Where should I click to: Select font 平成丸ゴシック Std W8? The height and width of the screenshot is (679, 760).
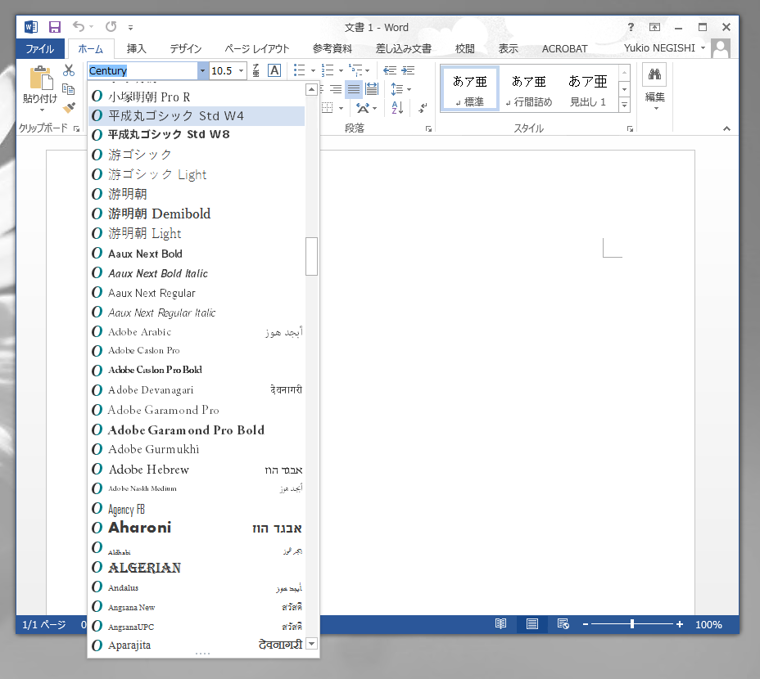(196, 134)
